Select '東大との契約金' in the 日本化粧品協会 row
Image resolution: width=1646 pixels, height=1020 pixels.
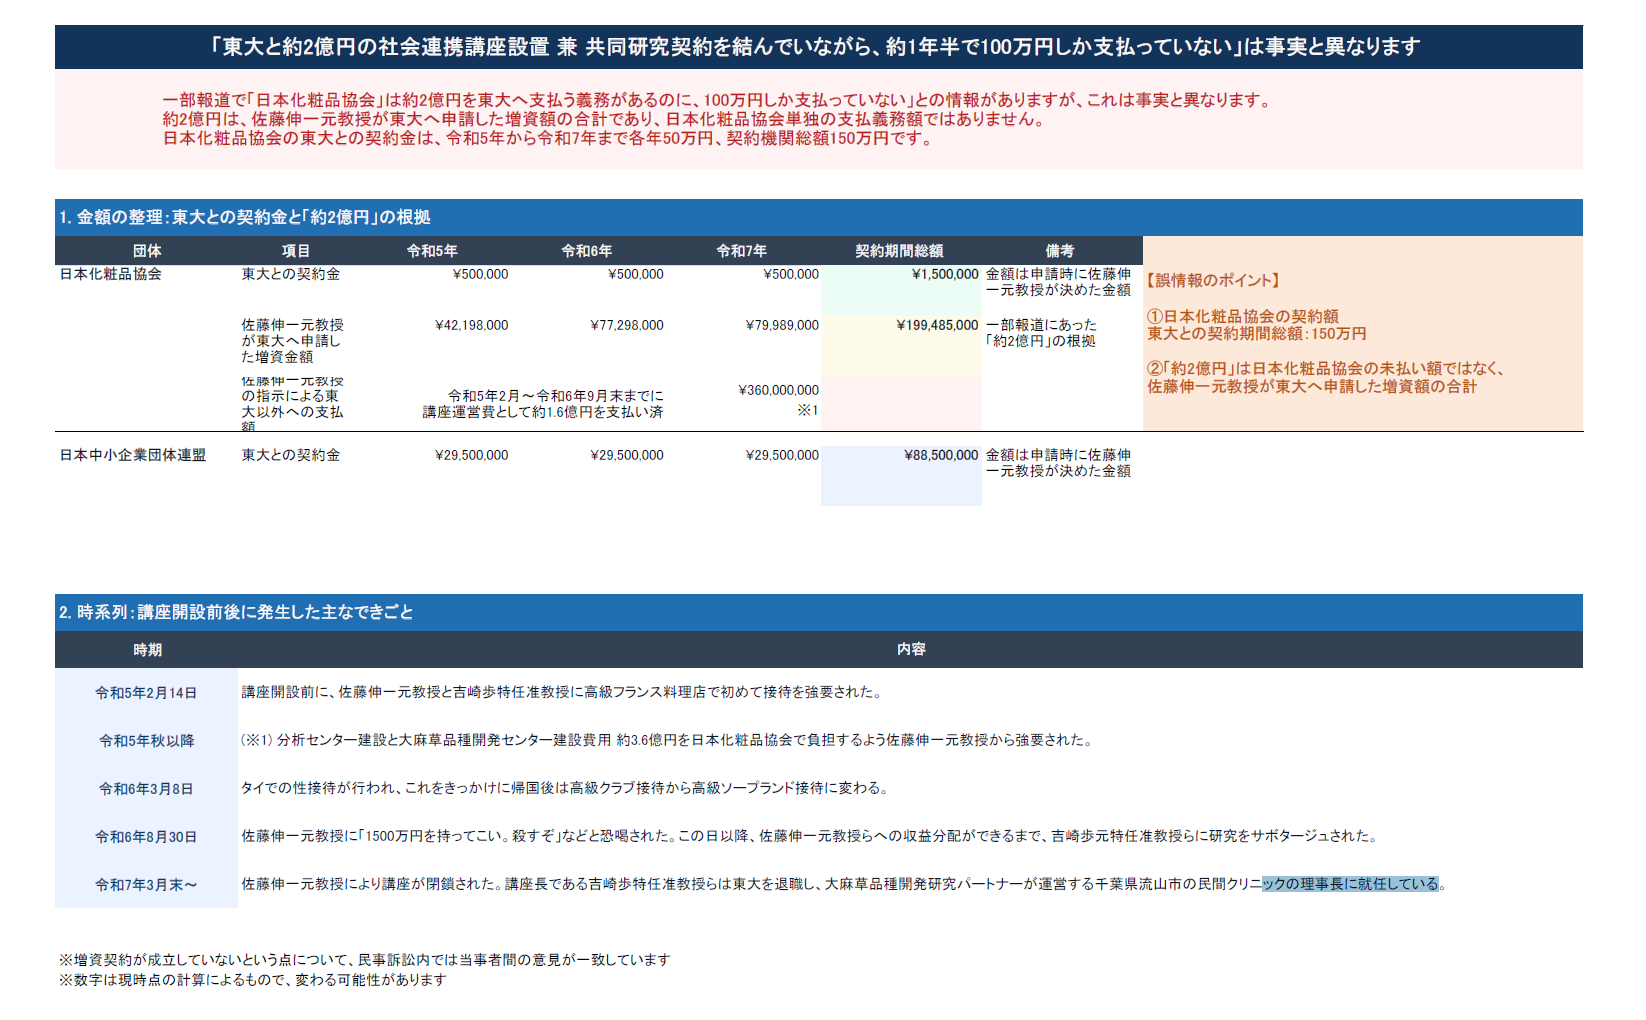click(291, 274)
